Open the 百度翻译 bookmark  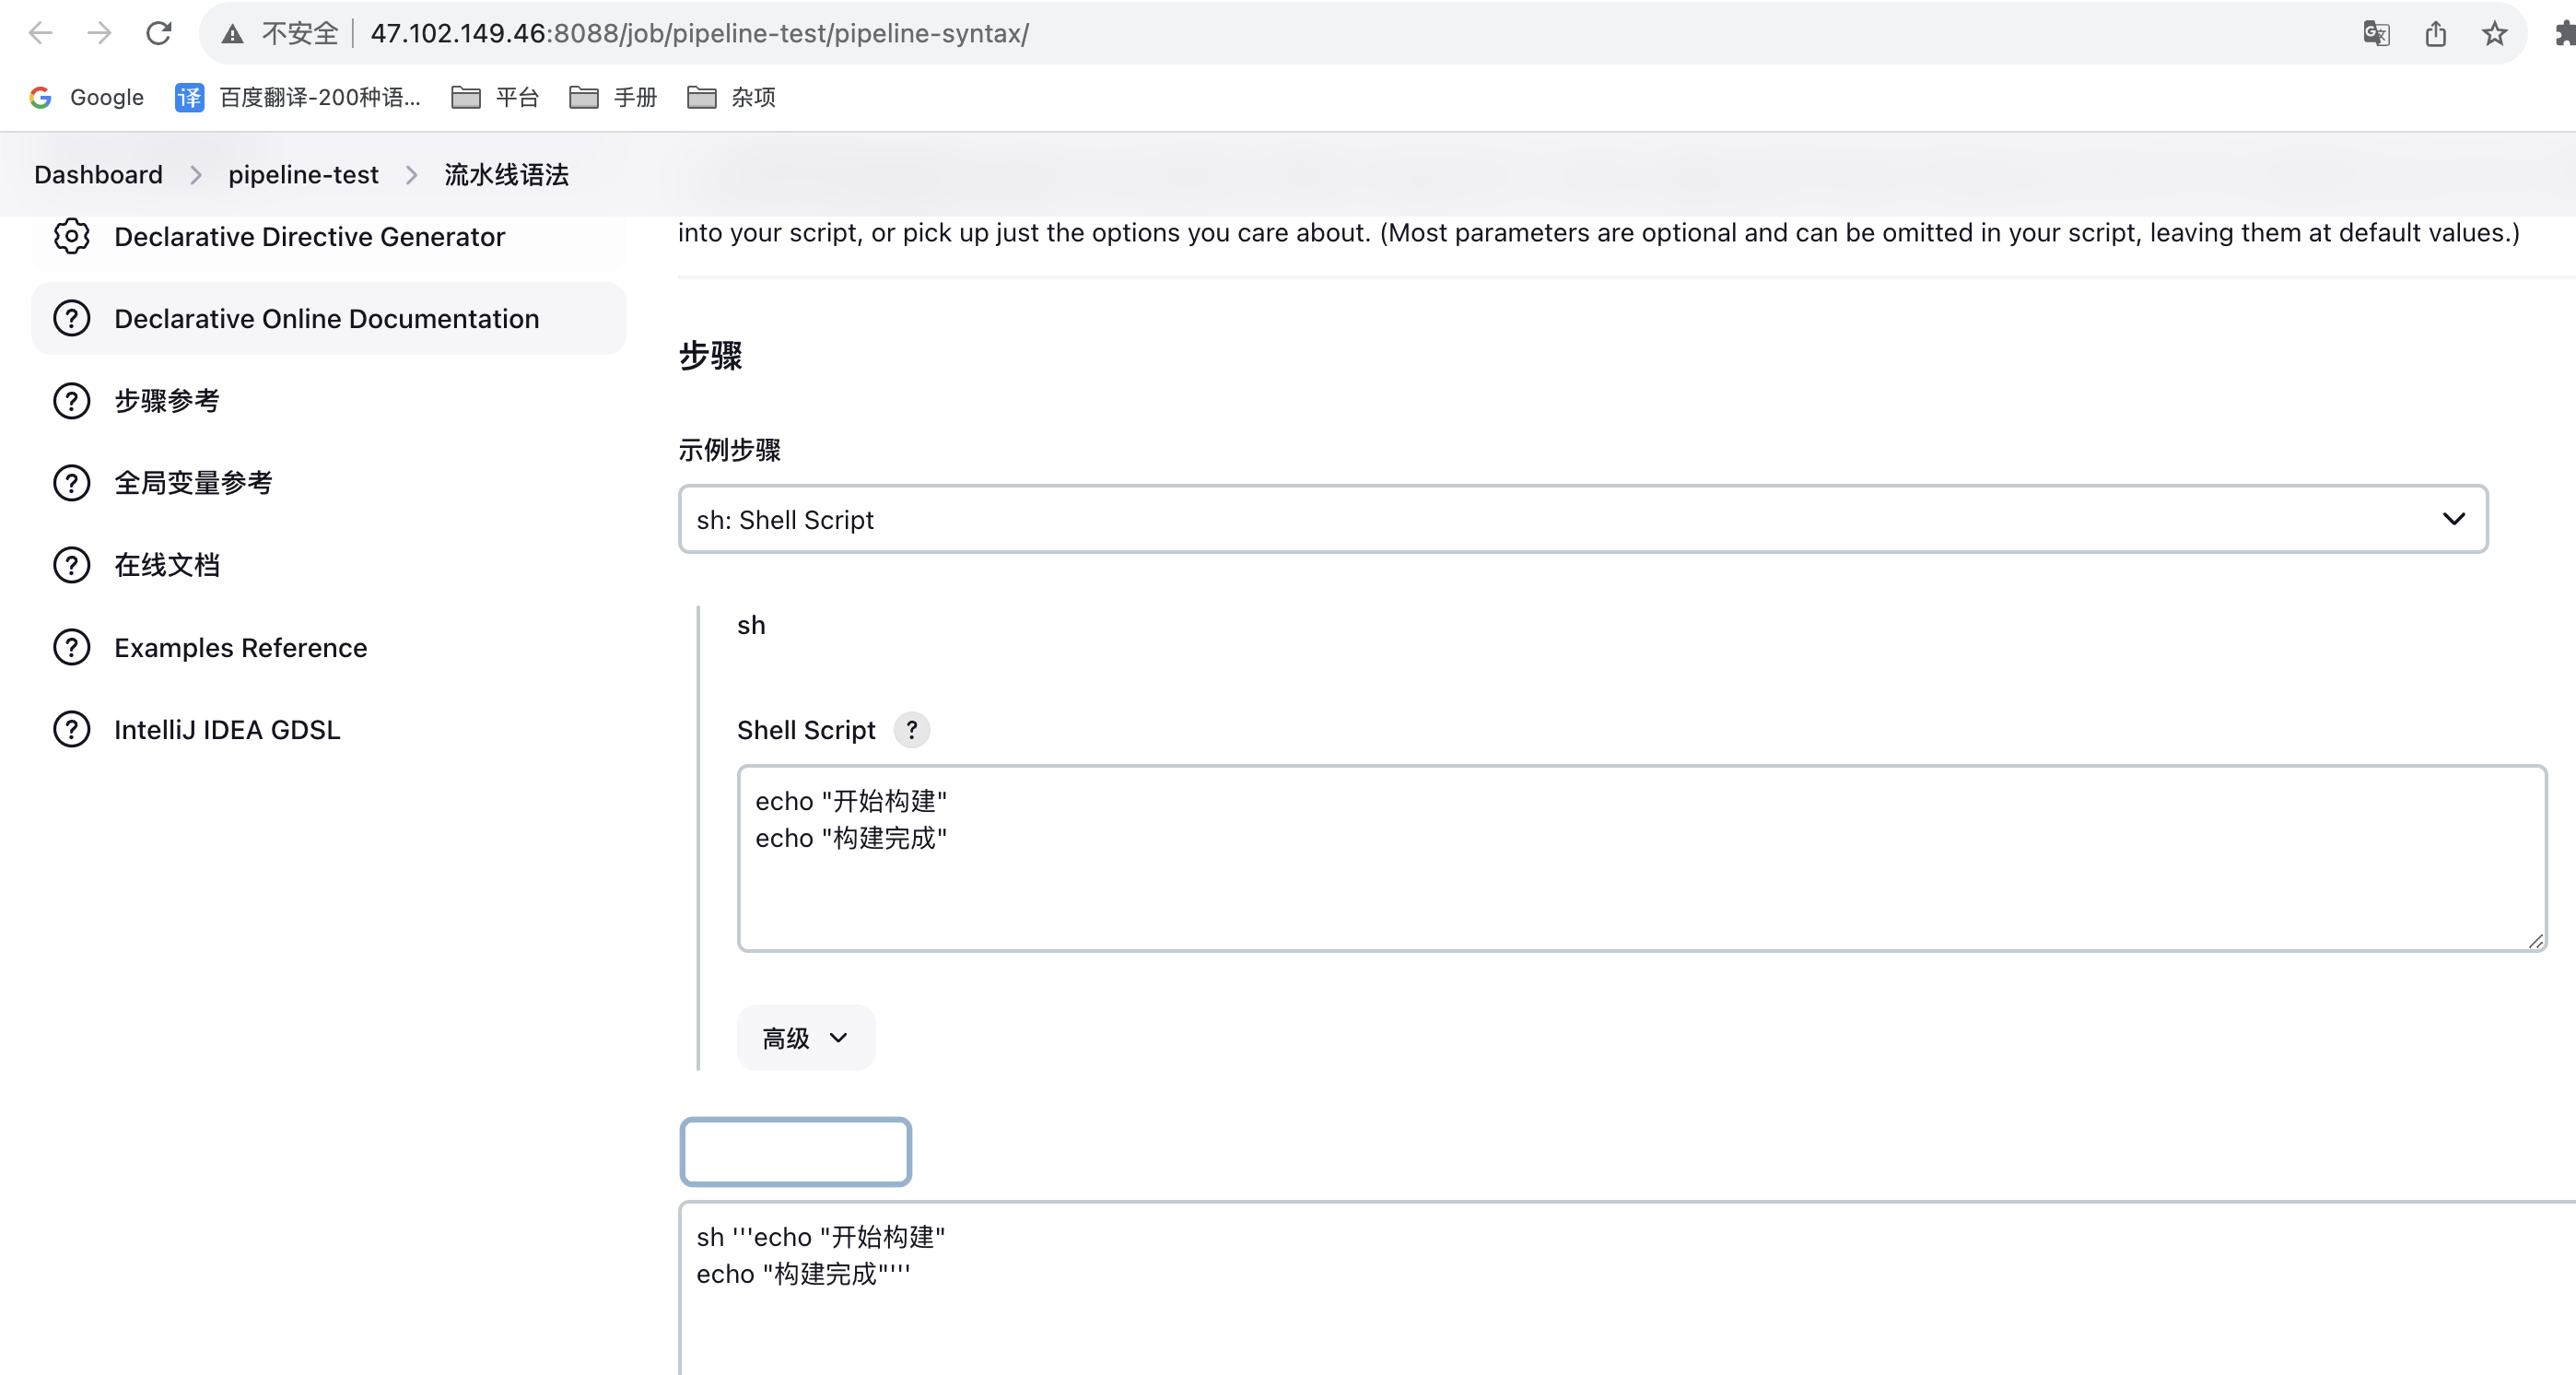pyautogui.click(x=298, y=97)
